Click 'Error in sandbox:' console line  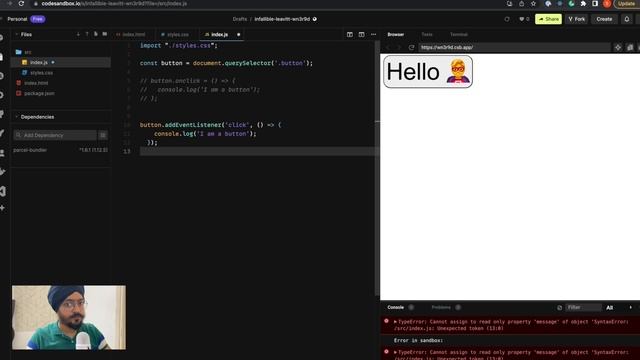[x=418, y=340]
